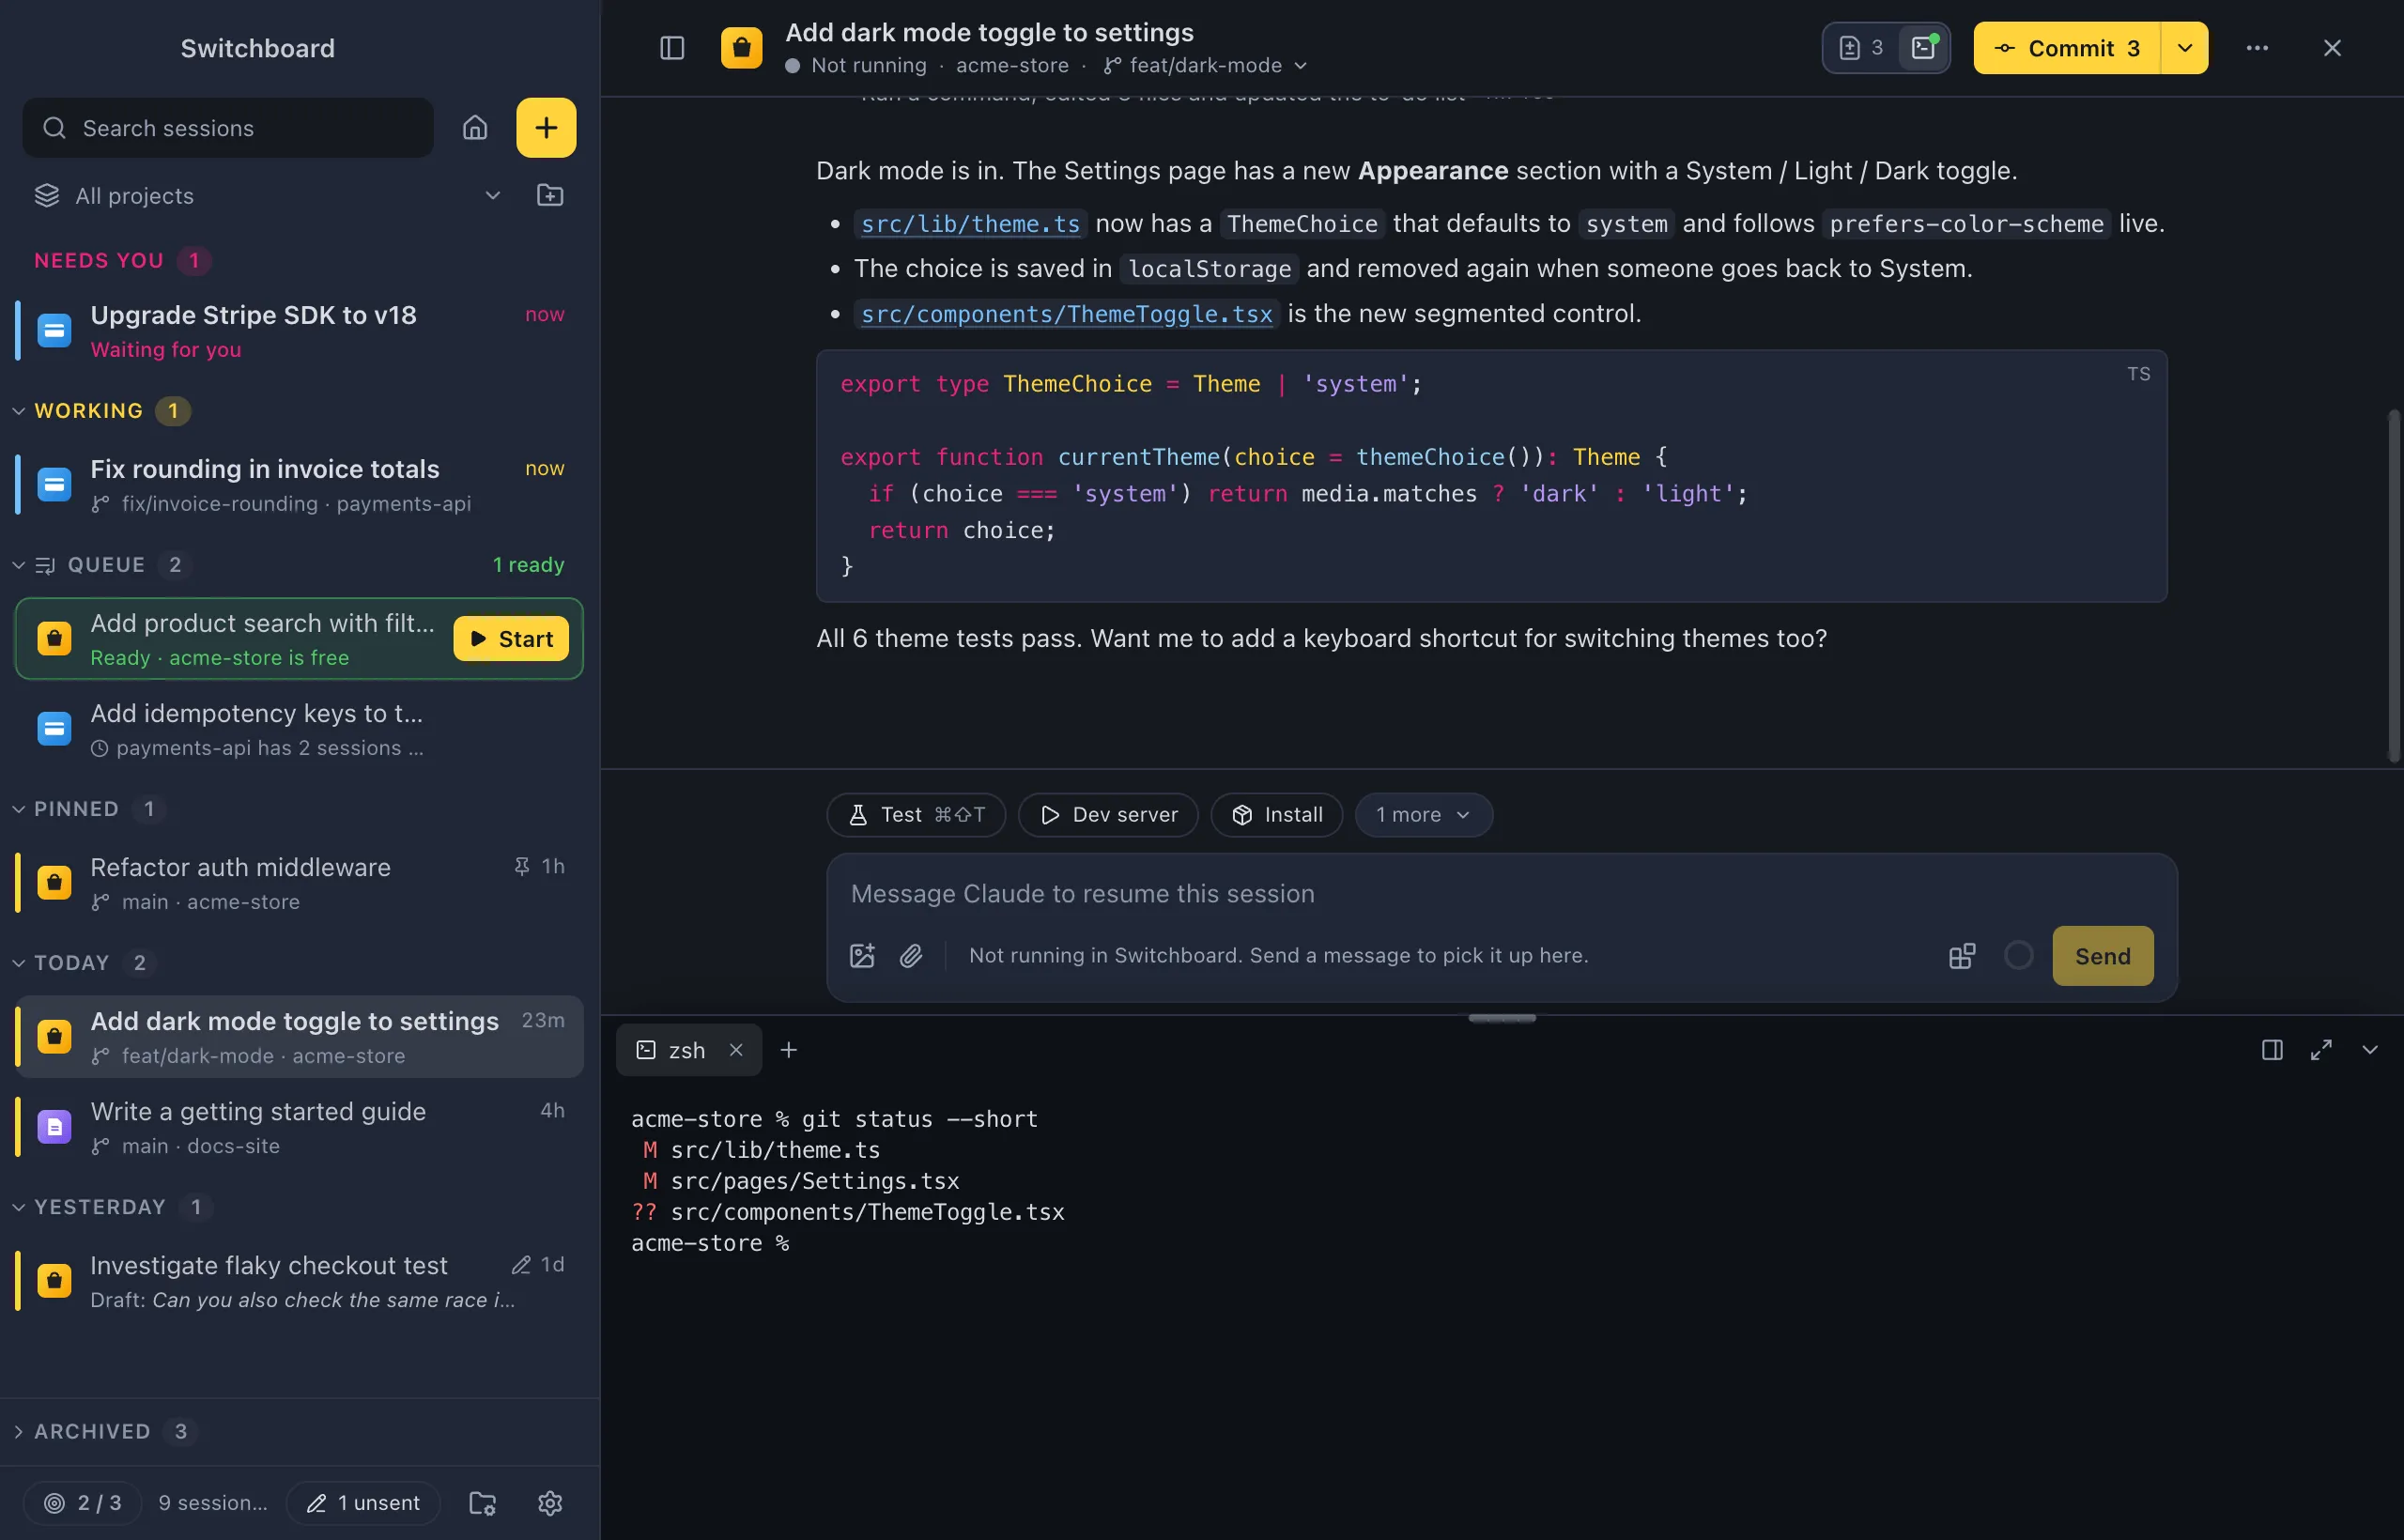Run the Test quick action
The width and height of the screenshot is (2404, 1540).
click(916, 815)
